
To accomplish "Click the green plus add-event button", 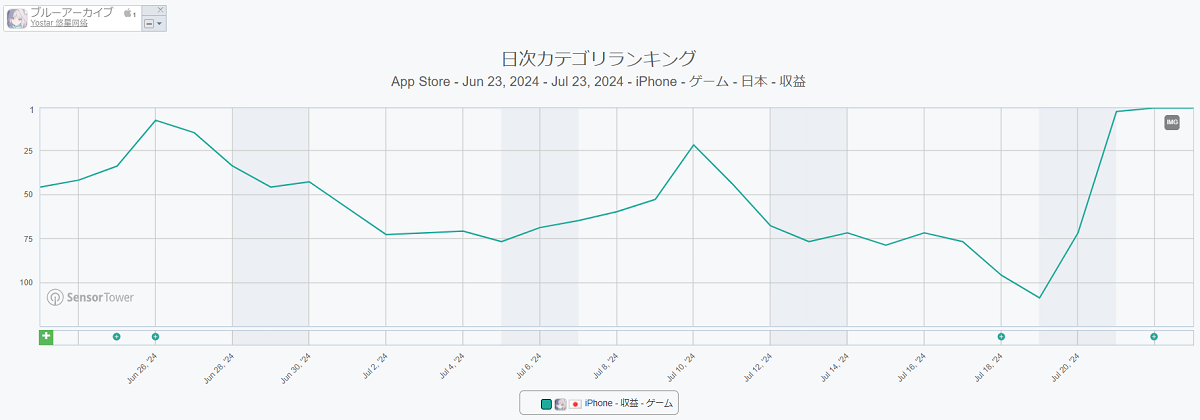I will click(46, 336).
